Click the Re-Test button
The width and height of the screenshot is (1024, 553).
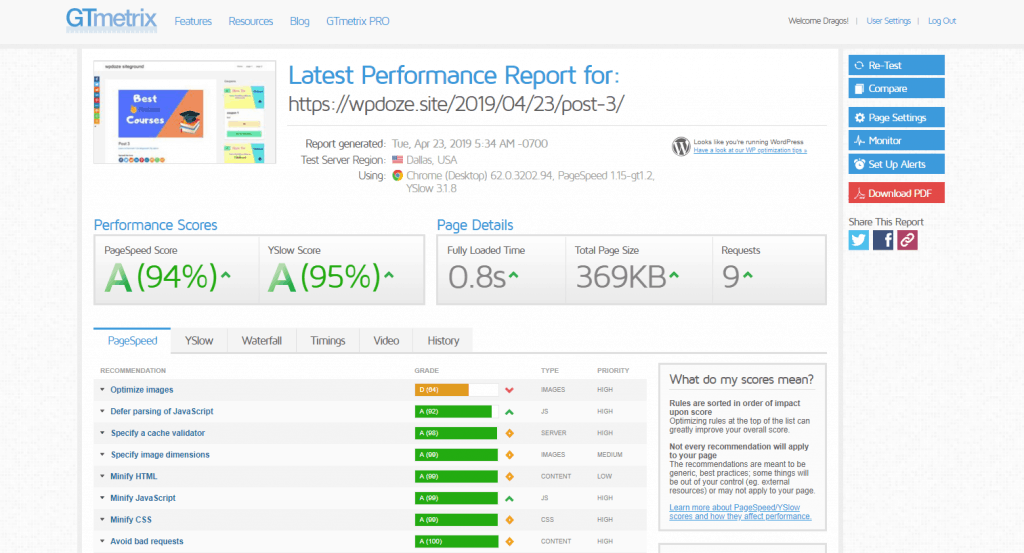(x=896, y=65)
